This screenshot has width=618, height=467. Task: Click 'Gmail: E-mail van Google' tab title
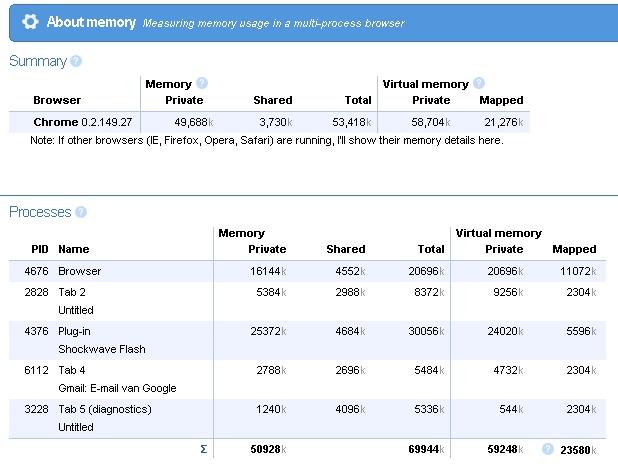pos(117,388)
